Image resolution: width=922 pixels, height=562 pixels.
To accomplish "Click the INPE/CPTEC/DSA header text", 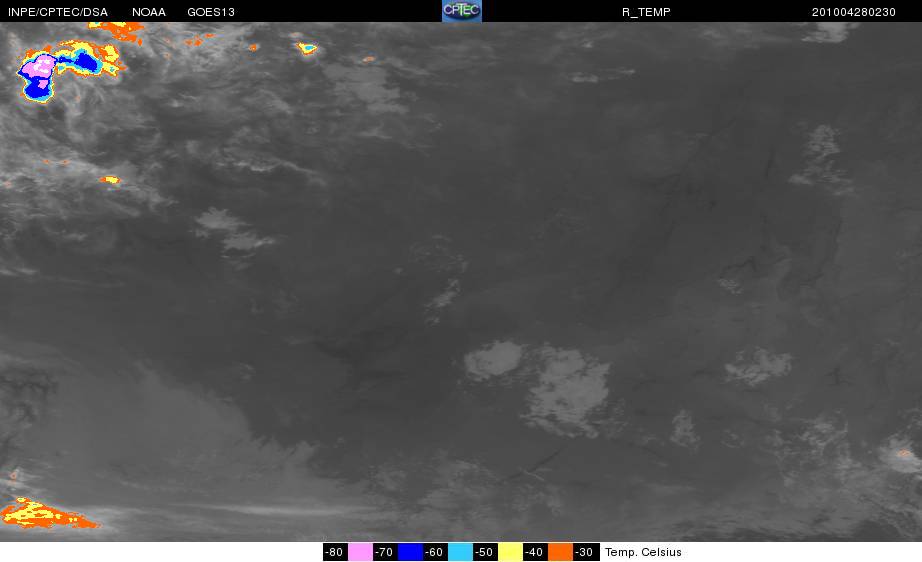I will (x=58, y=12).
